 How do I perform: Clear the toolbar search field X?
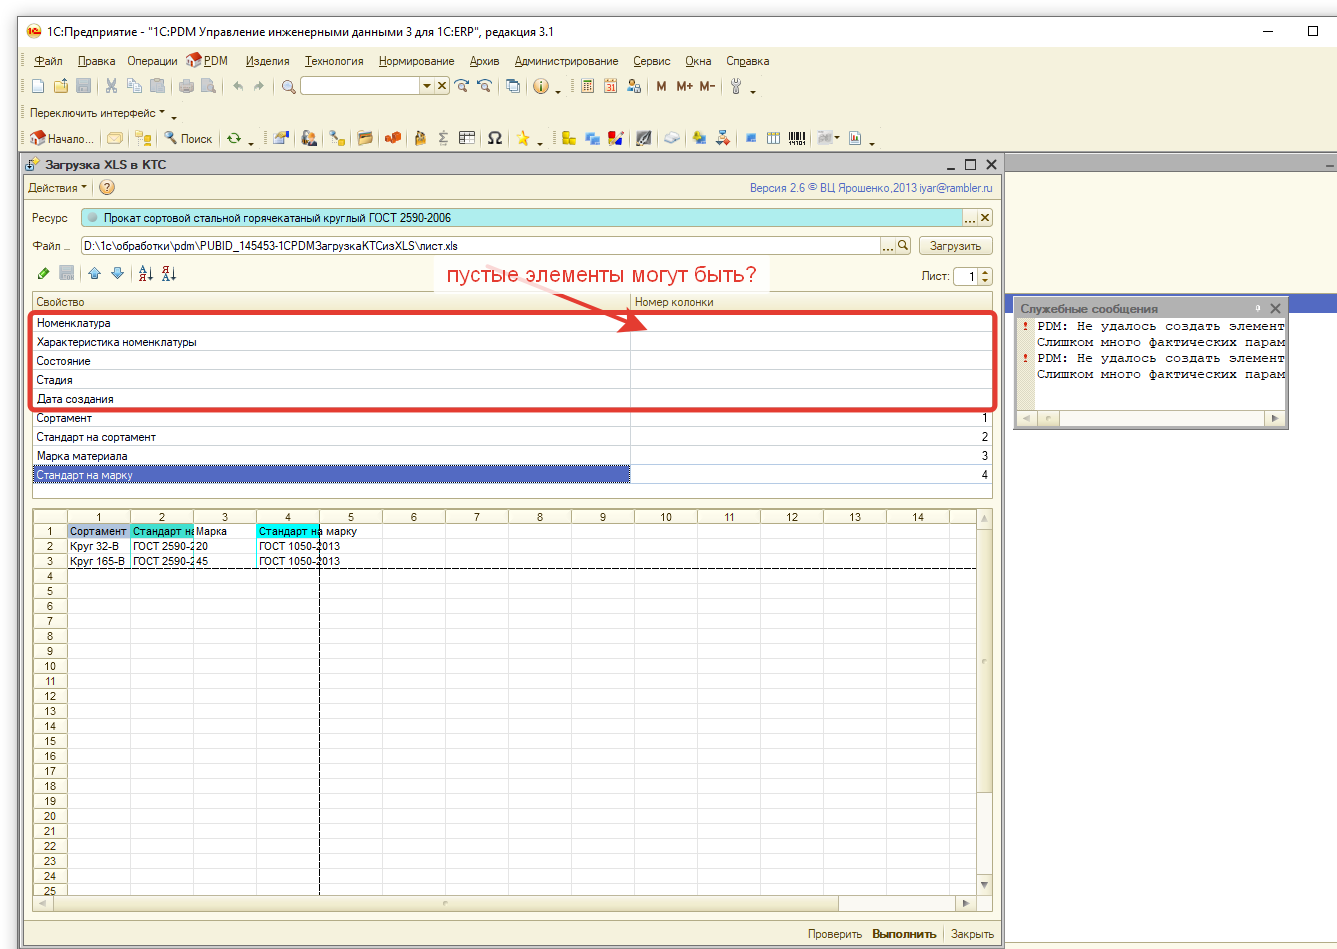pos(442,87)
